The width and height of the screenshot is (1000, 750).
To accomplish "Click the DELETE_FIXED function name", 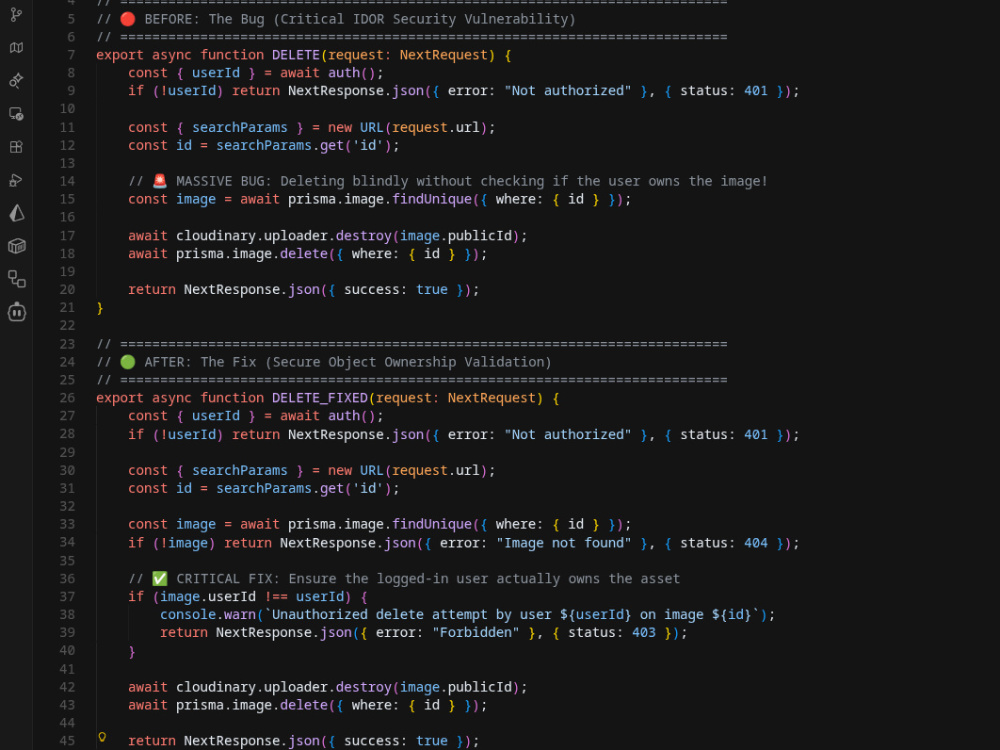I will coord(320,398).
